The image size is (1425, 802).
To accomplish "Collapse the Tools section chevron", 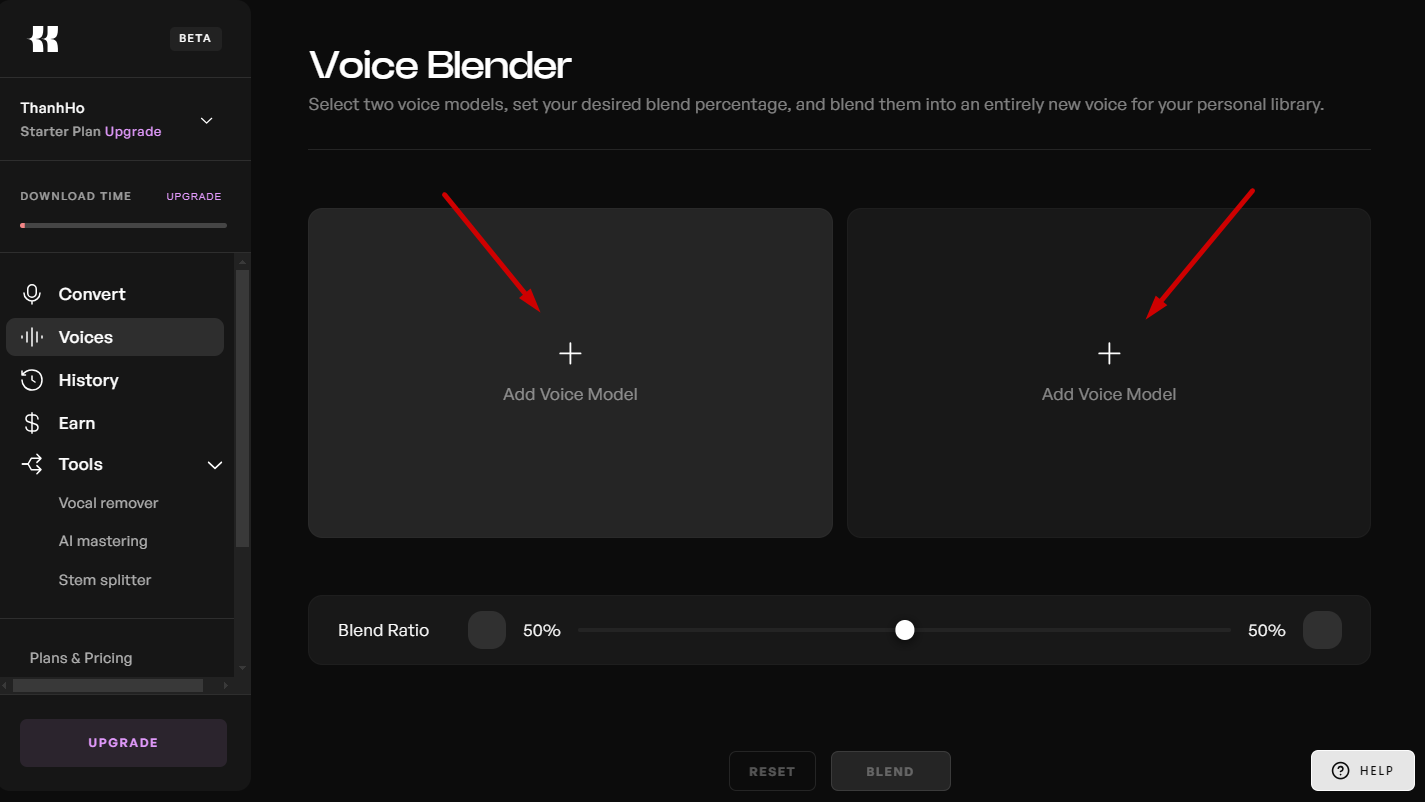I will point(214,465).
